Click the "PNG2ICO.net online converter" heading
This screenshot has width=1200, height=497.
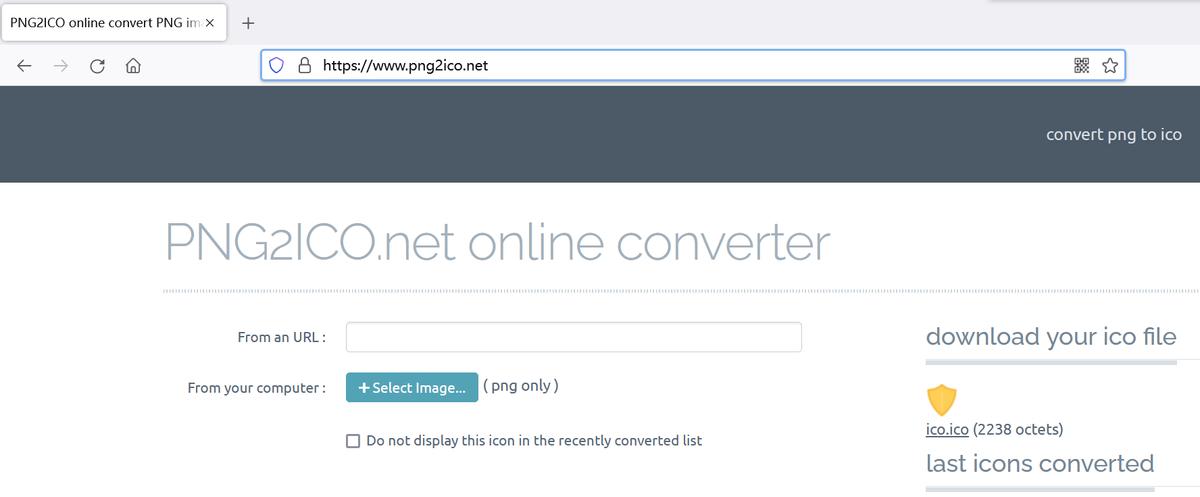498,243
